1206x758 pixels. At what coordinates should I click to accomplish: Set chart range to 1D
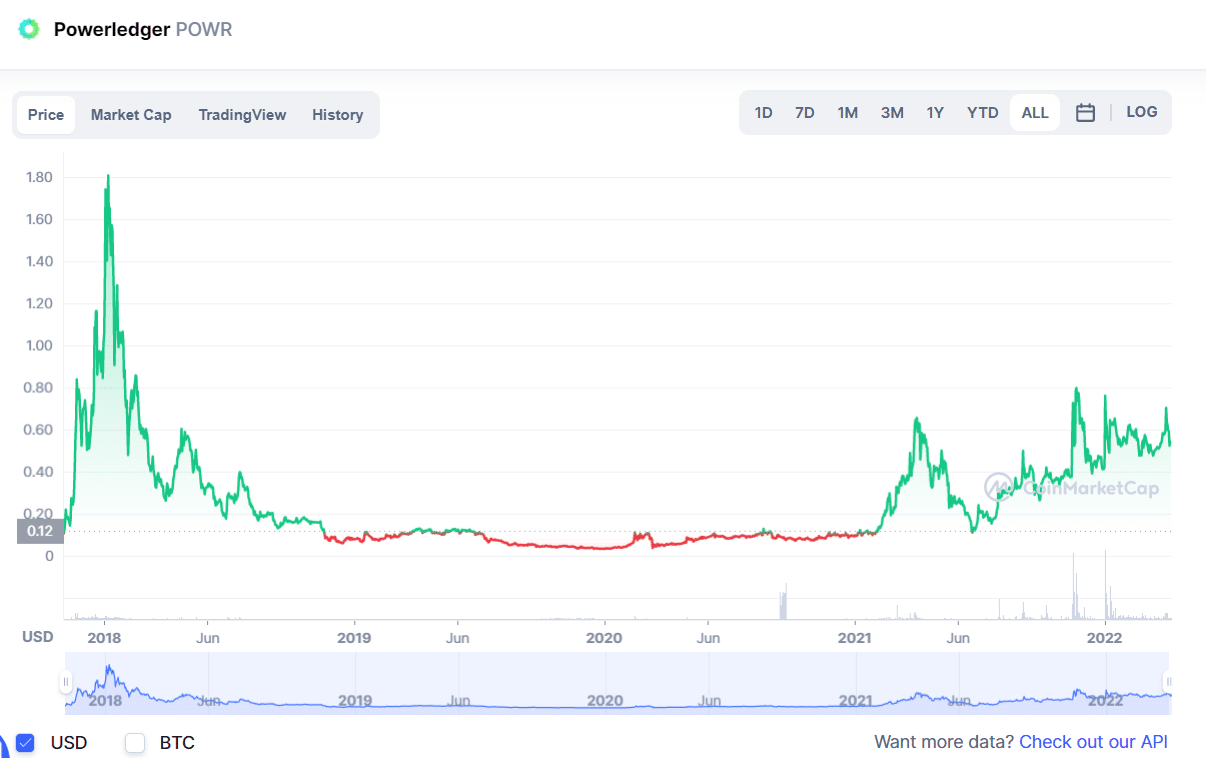tap(763, 113)
